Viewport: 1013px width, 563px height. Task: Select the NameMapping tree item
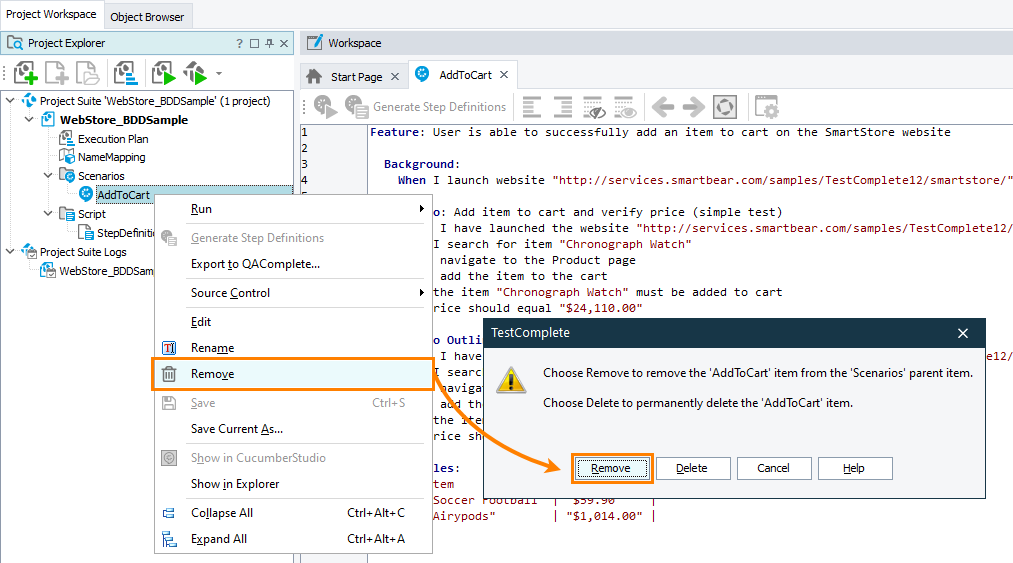pyautogui.click(x=111, y=157)
